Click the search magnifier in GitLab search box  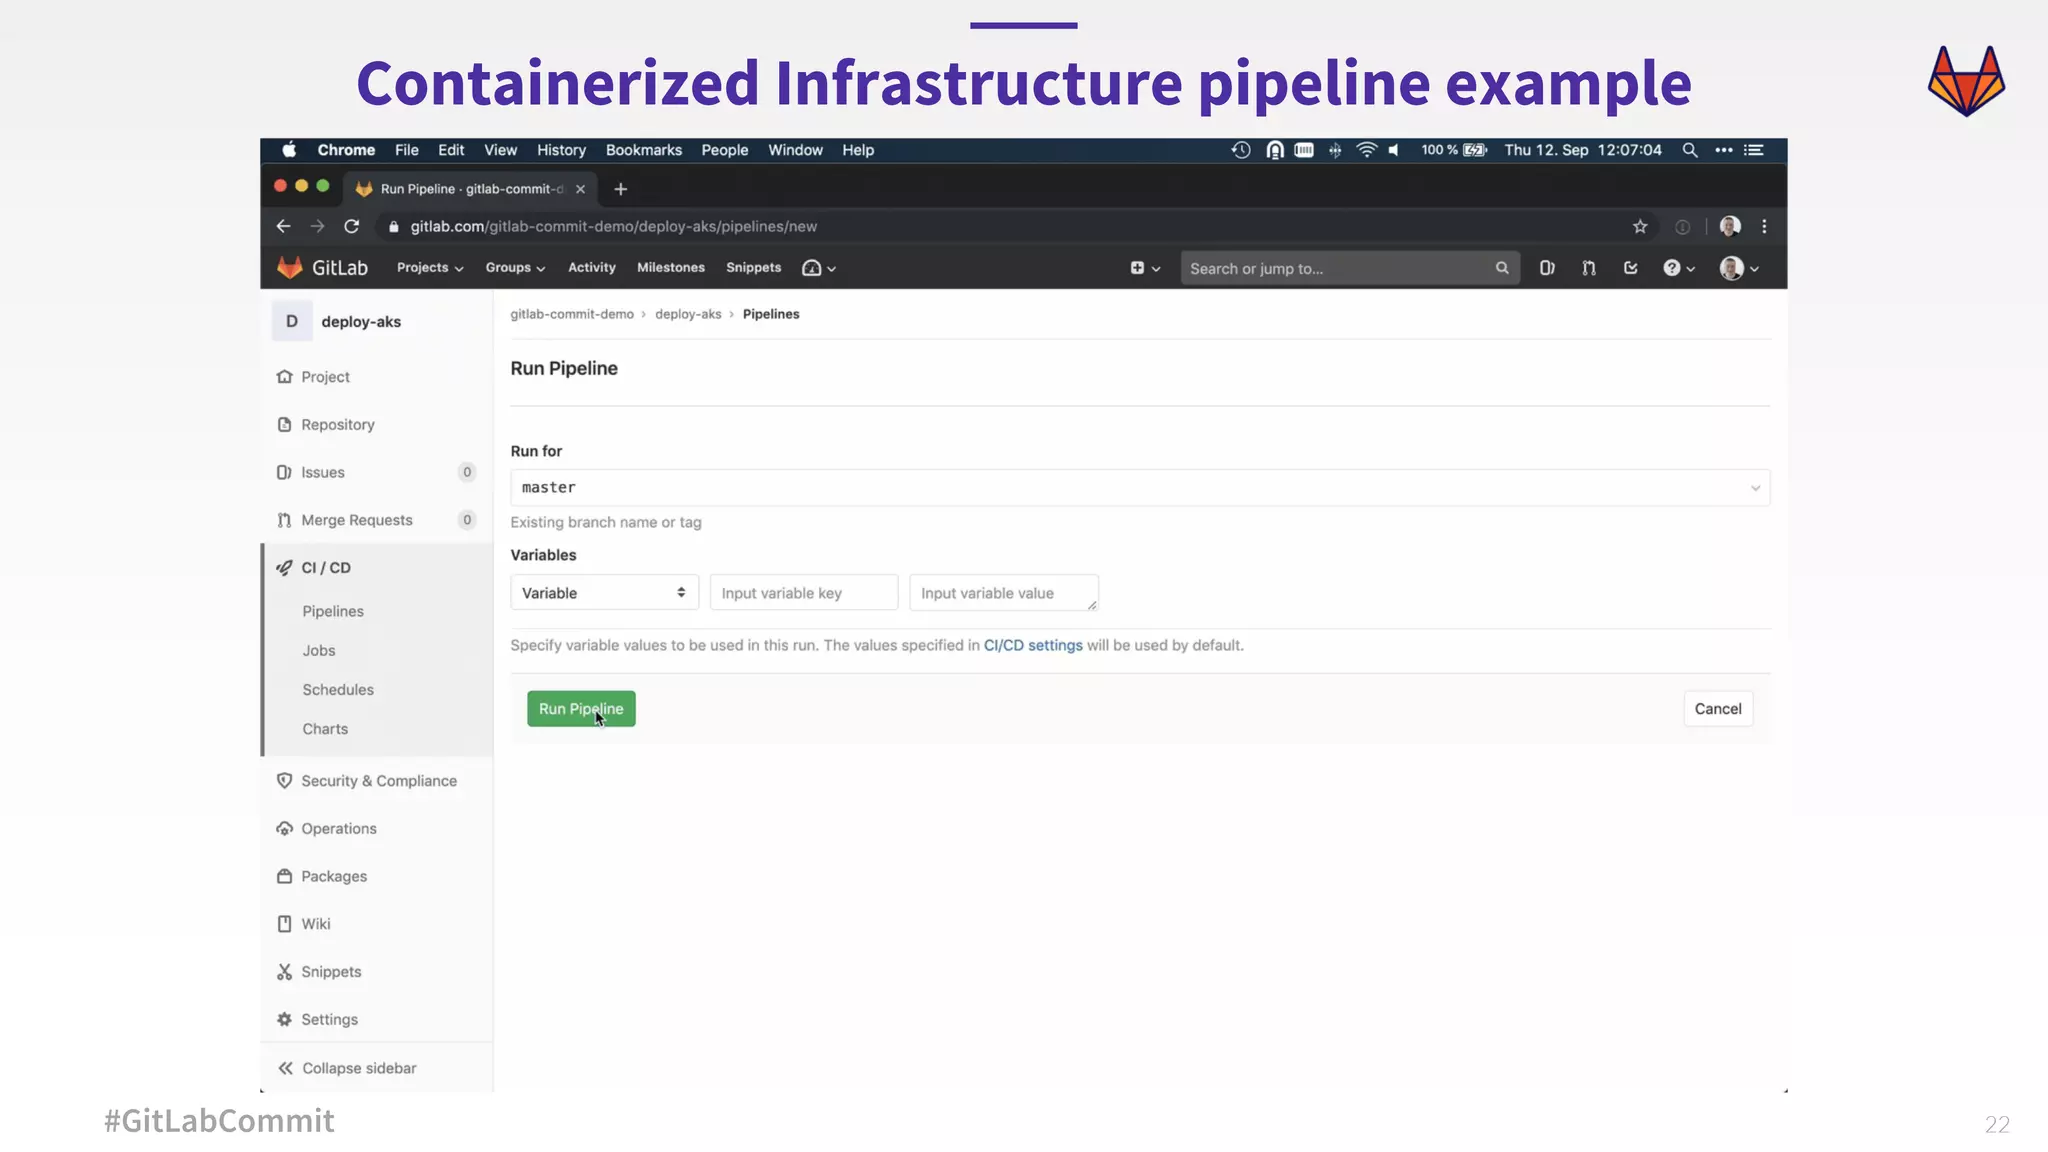[x=1502, y=268]
